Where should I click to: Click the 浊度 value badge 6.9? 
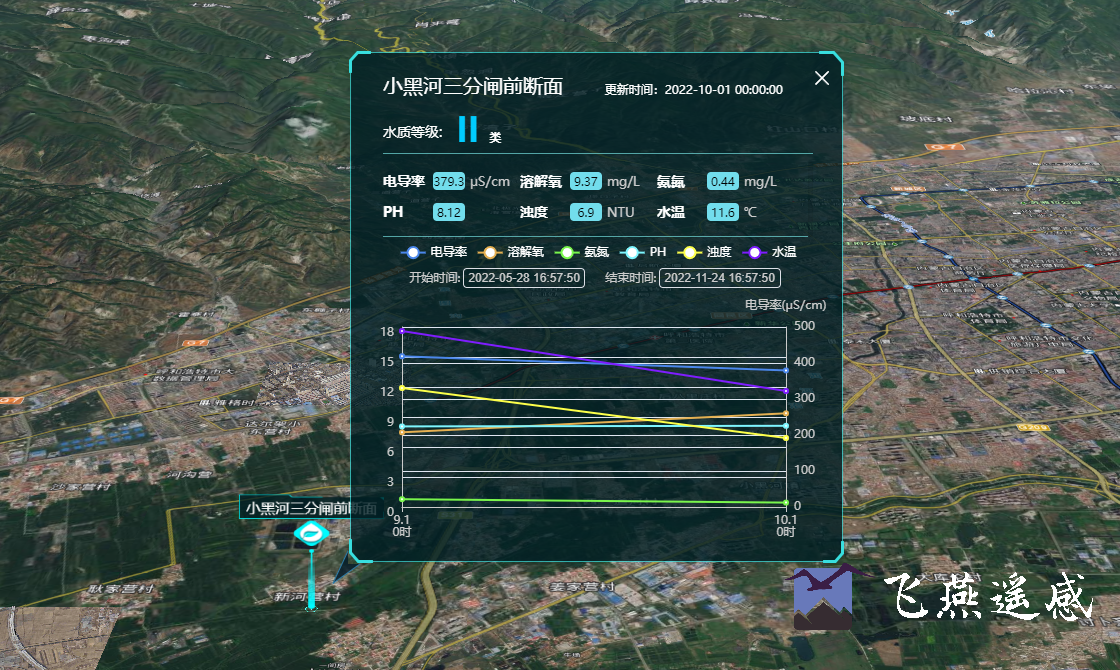coord(585,212)
